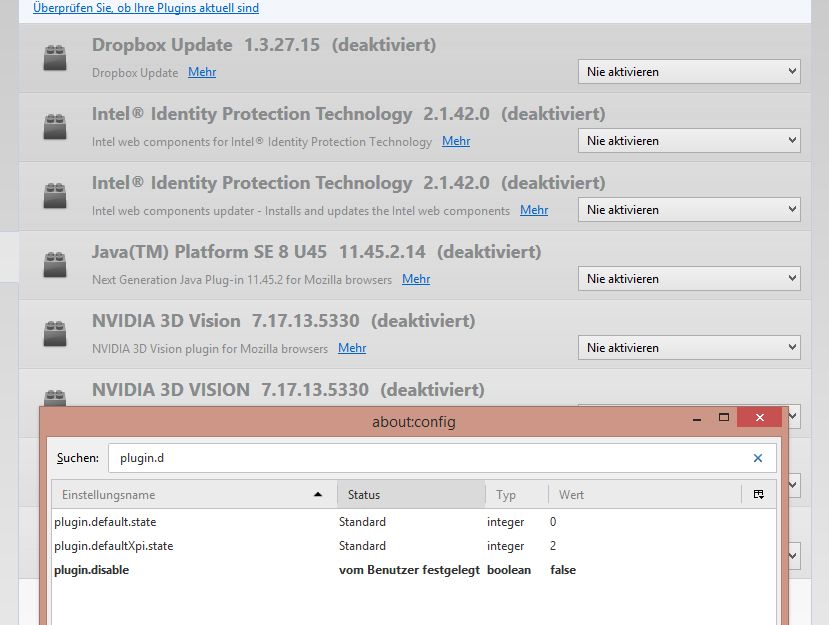
Task: Open Mehr link for Intel web components description
Action: (x=456, y=141)
